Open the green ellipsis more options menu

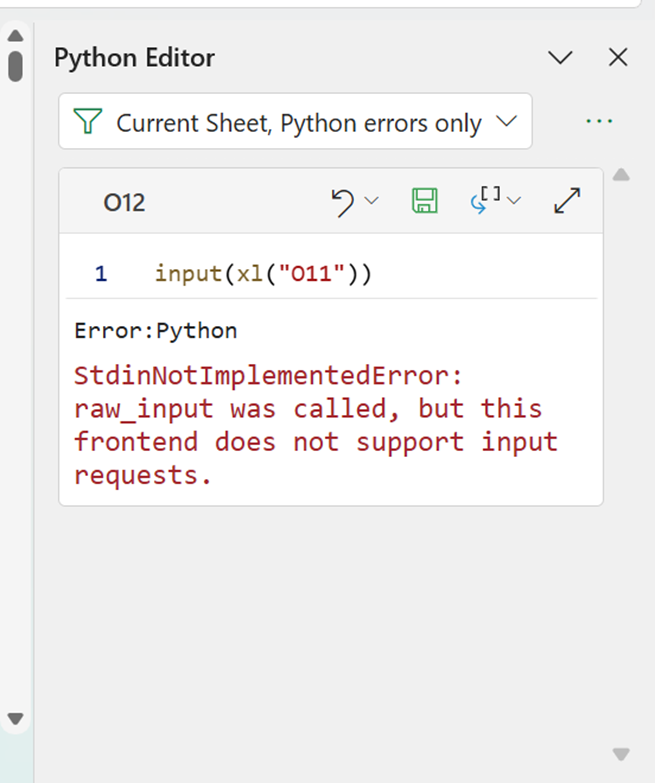pos(598,121)
